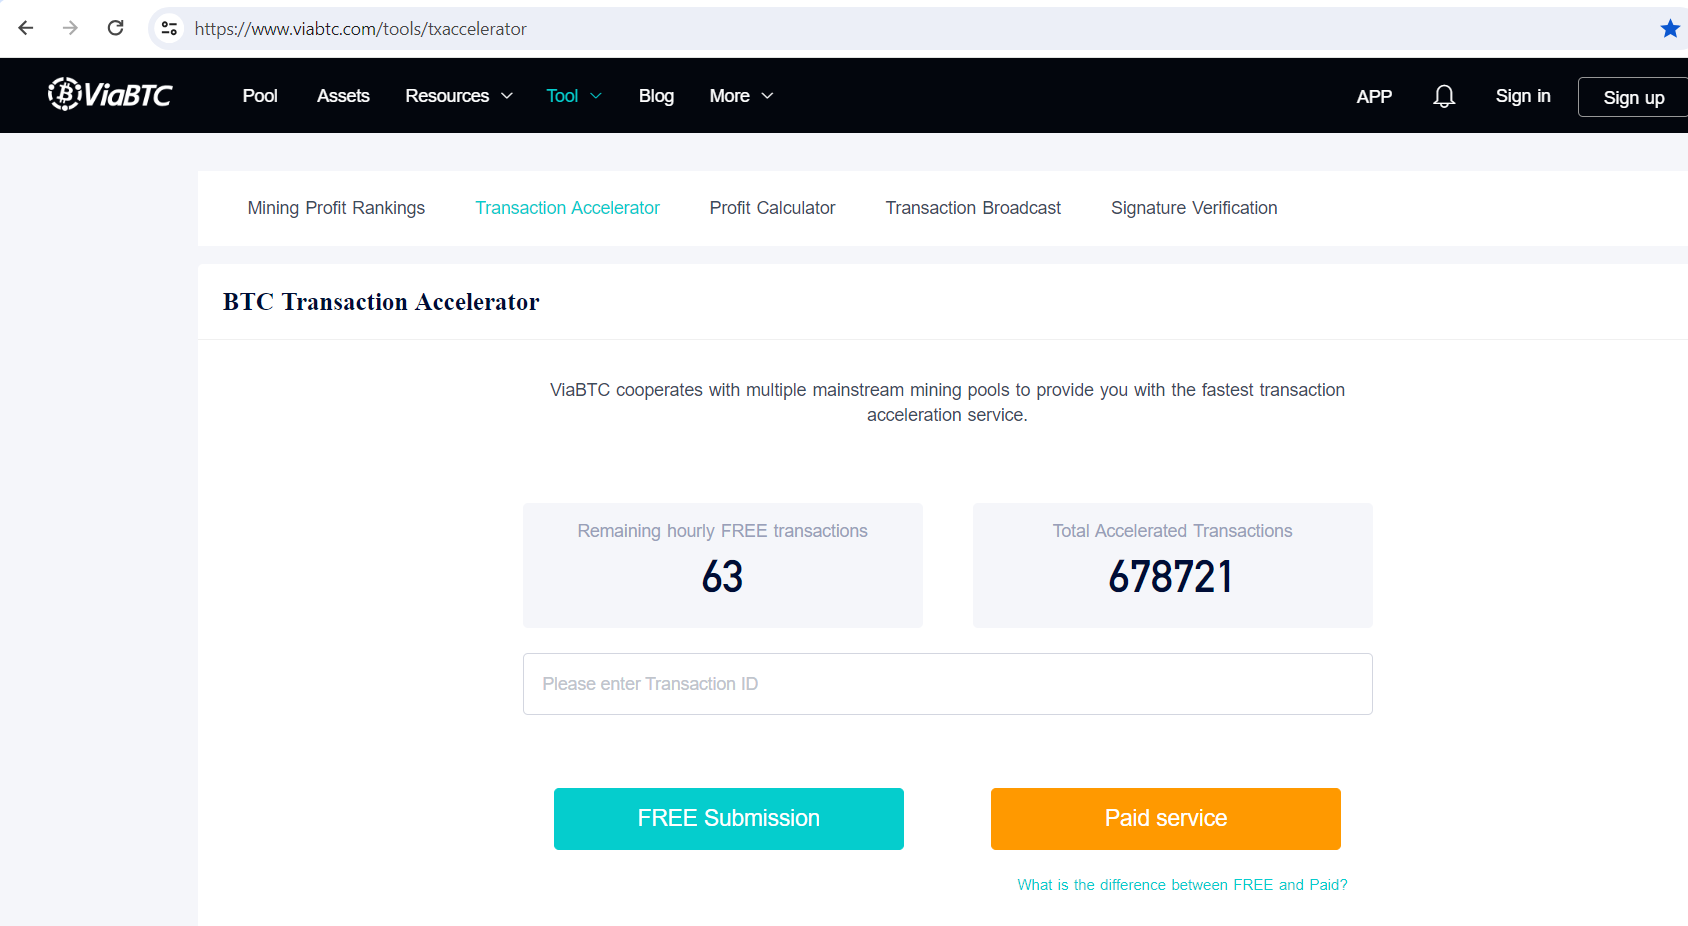Click the APP link in header
Image resolution: width=1688 pixels, height=926 pixels.
[x=1374, y=97]
